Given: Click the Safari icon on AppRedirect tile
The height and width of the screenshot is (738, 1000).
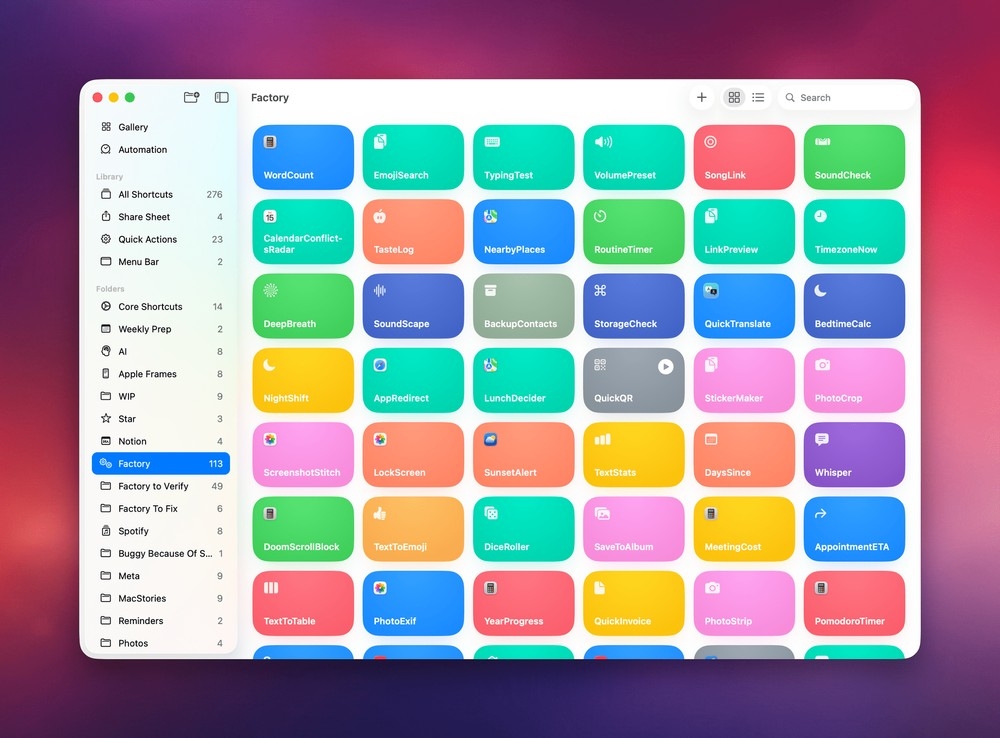Looking at the screenshot, I should pyautogui.click(x=380, y=365).
